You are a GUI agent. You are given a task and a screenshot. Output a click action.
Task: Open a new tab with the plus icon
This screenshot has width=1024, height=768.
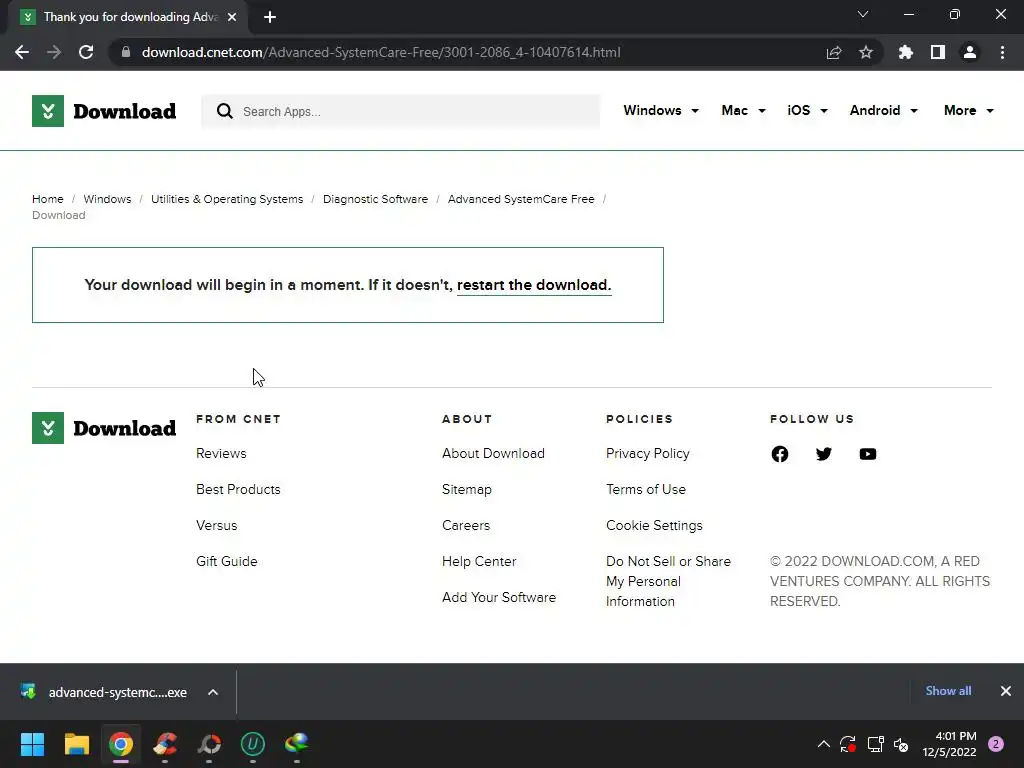coord(270,17)
